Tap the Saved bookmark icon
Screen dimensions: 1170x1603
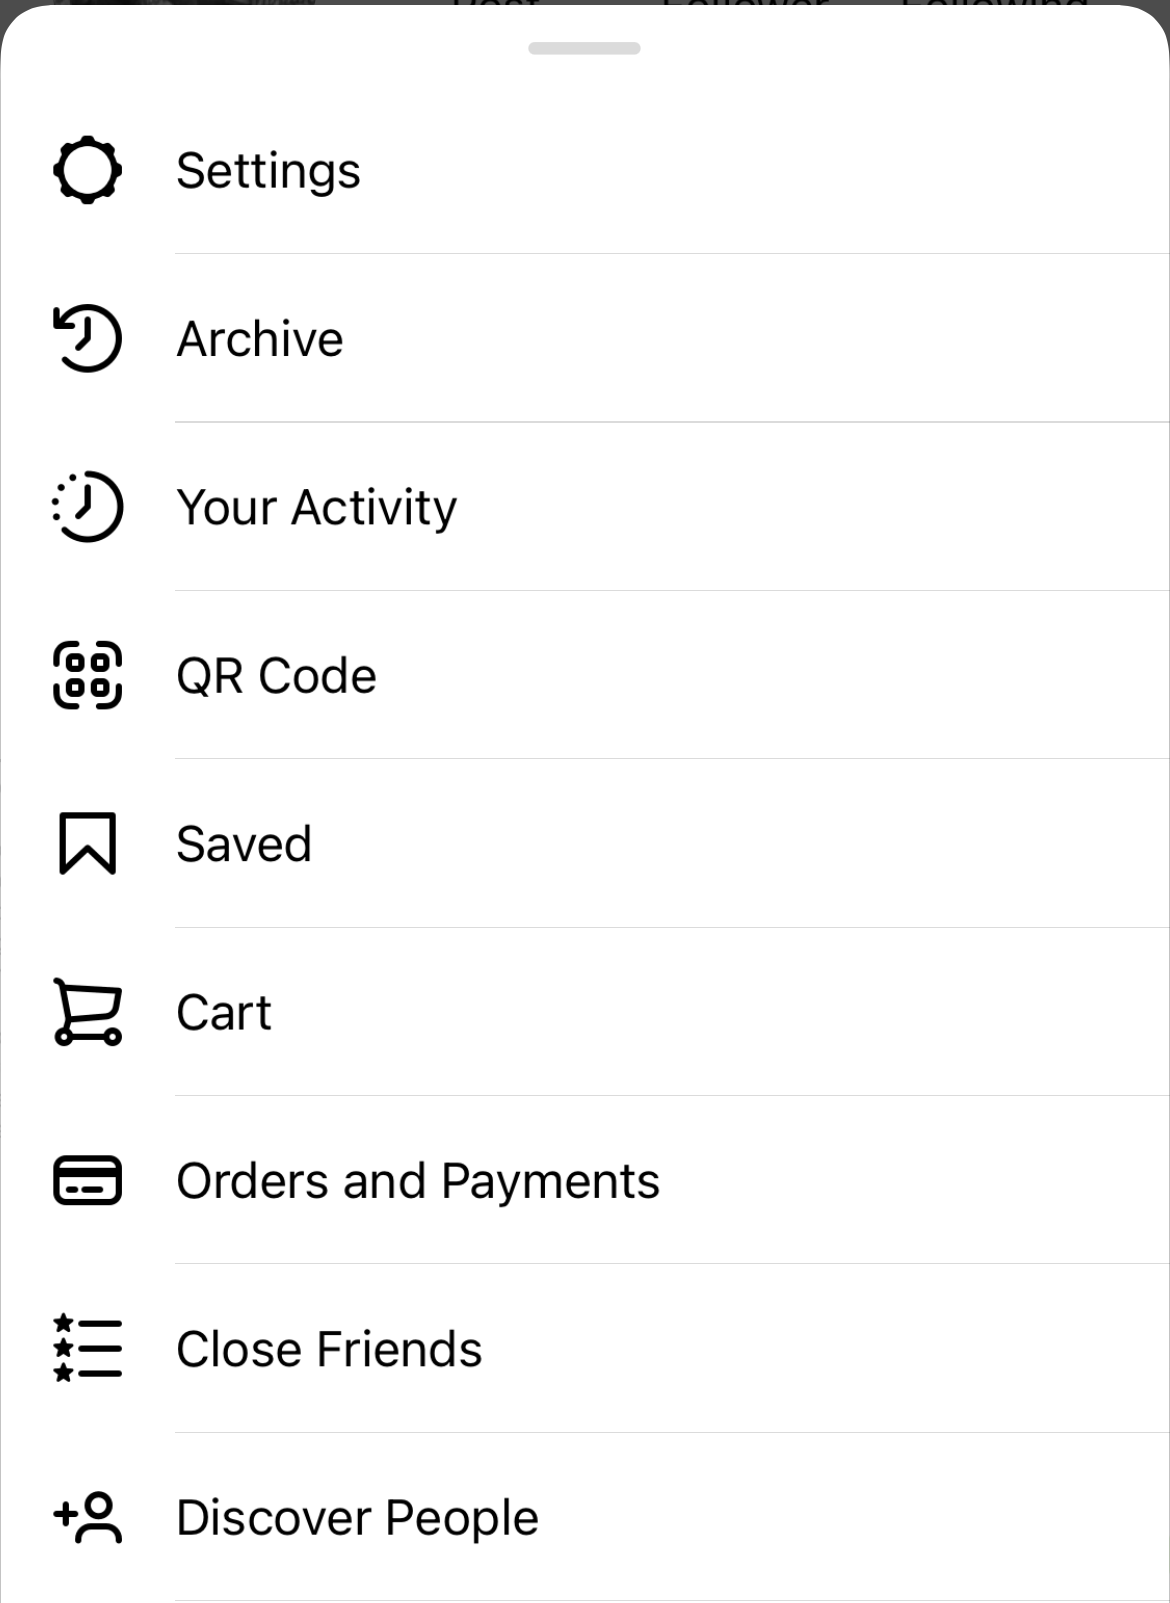point(87,843)
